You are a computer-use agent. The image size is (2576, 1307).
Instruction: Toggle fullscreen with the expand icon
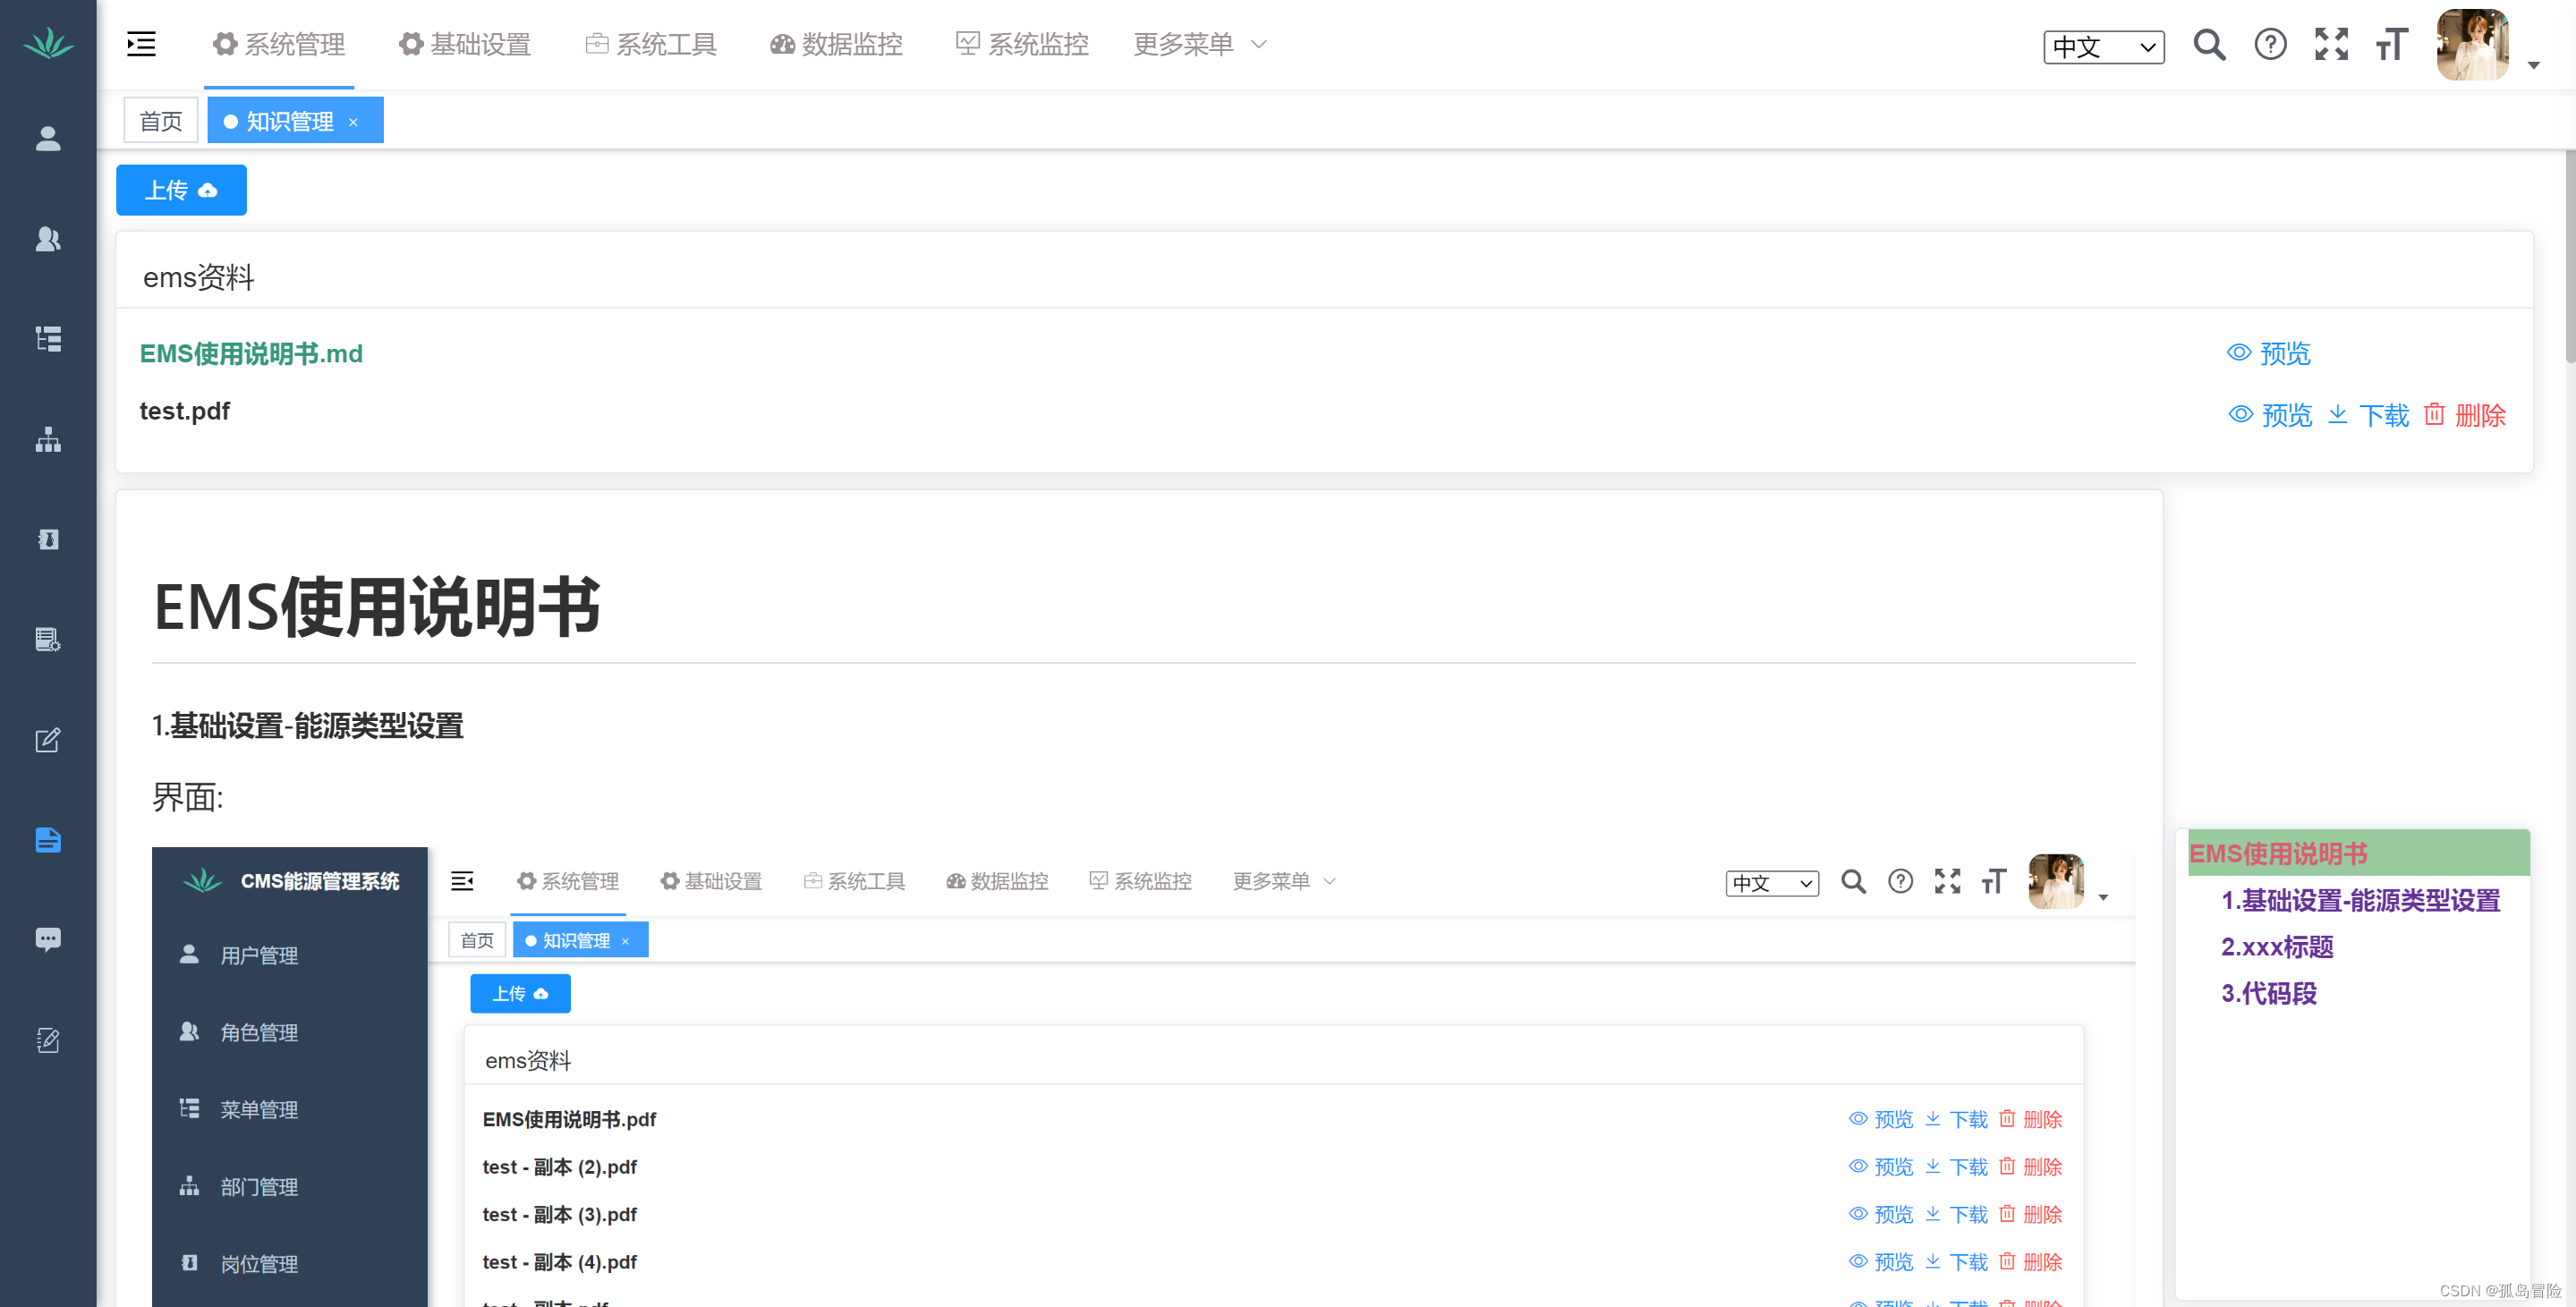tap(2331, 45)
